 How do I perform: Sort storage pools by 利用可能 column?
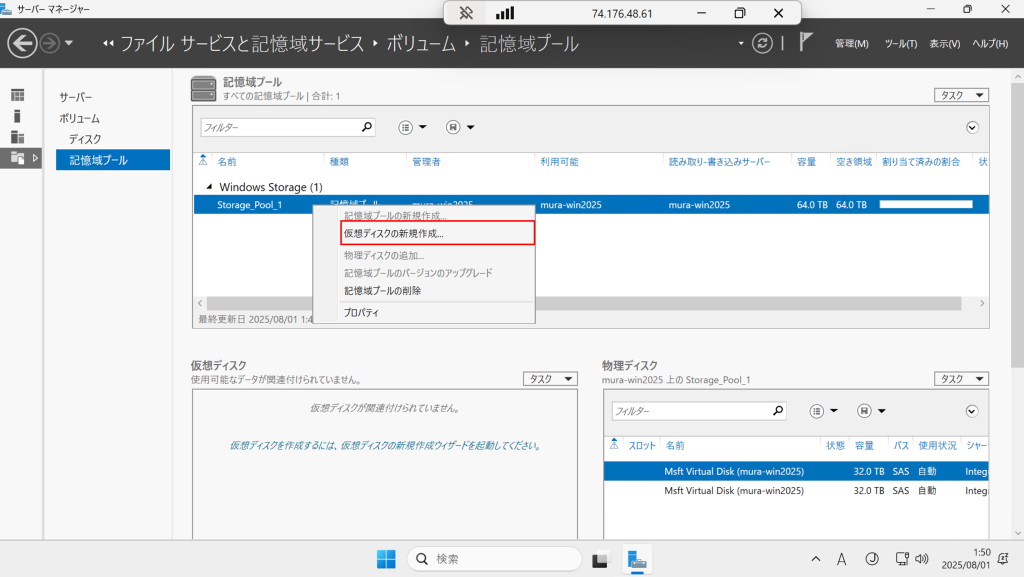pyautogui.click(x=559, y=162)
